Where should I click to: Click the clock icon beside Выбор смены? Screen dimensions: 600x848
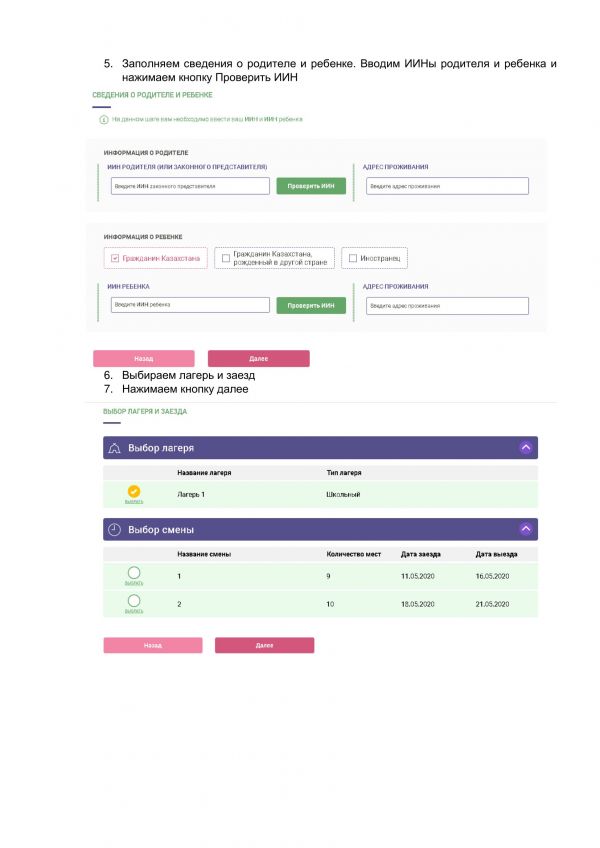point(115,529)
